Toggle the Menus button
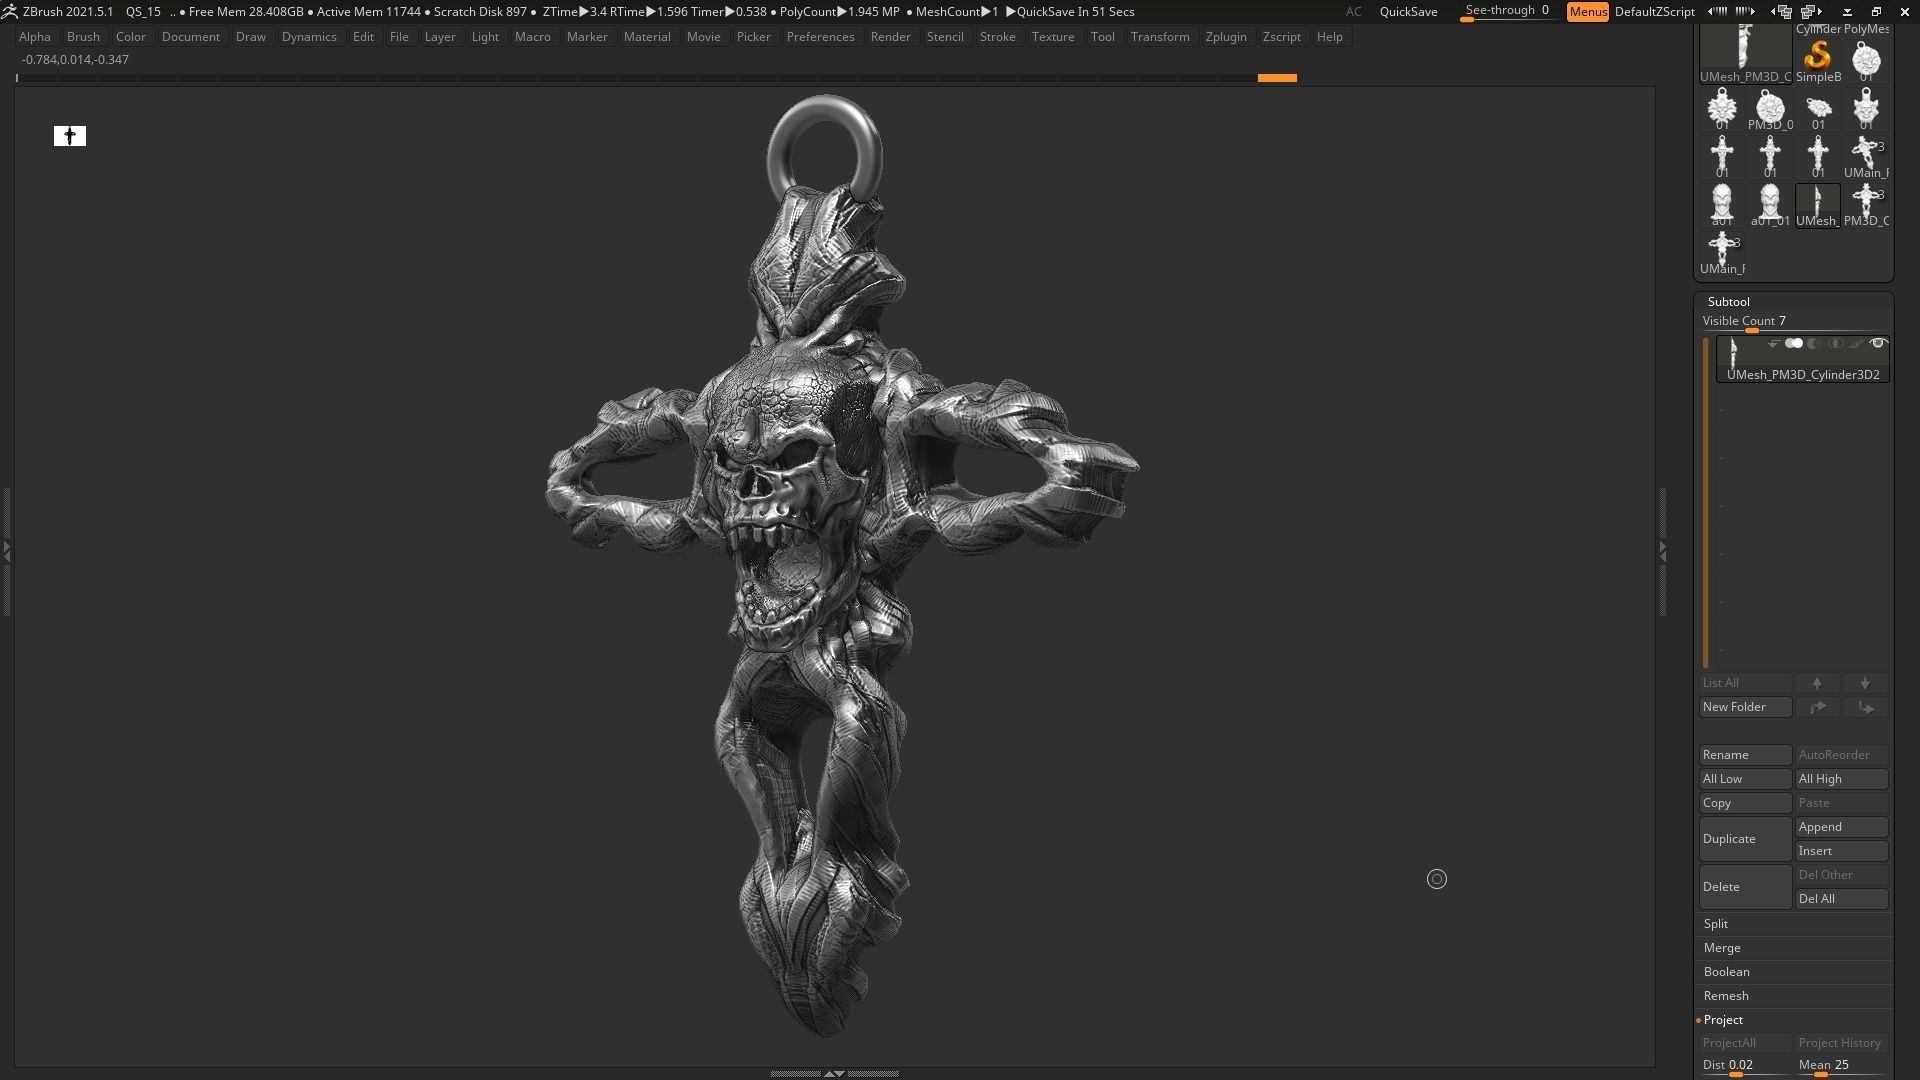 tap(1588, 12)
